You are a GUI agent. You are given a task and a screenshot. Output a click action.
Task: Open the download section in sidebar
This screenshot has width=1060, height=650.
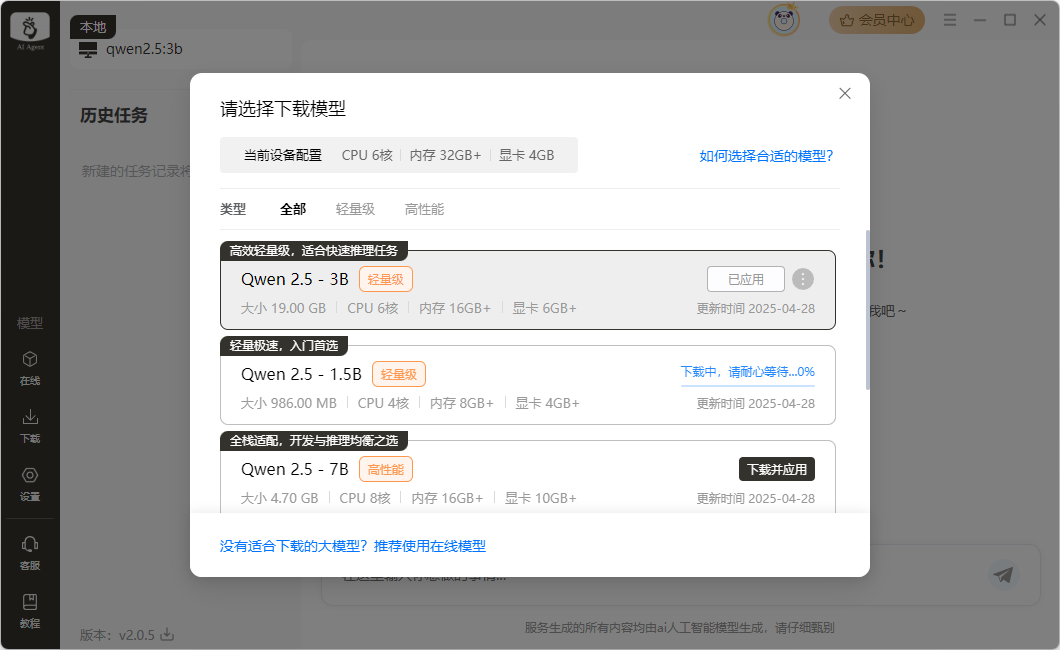pos(30,426)
